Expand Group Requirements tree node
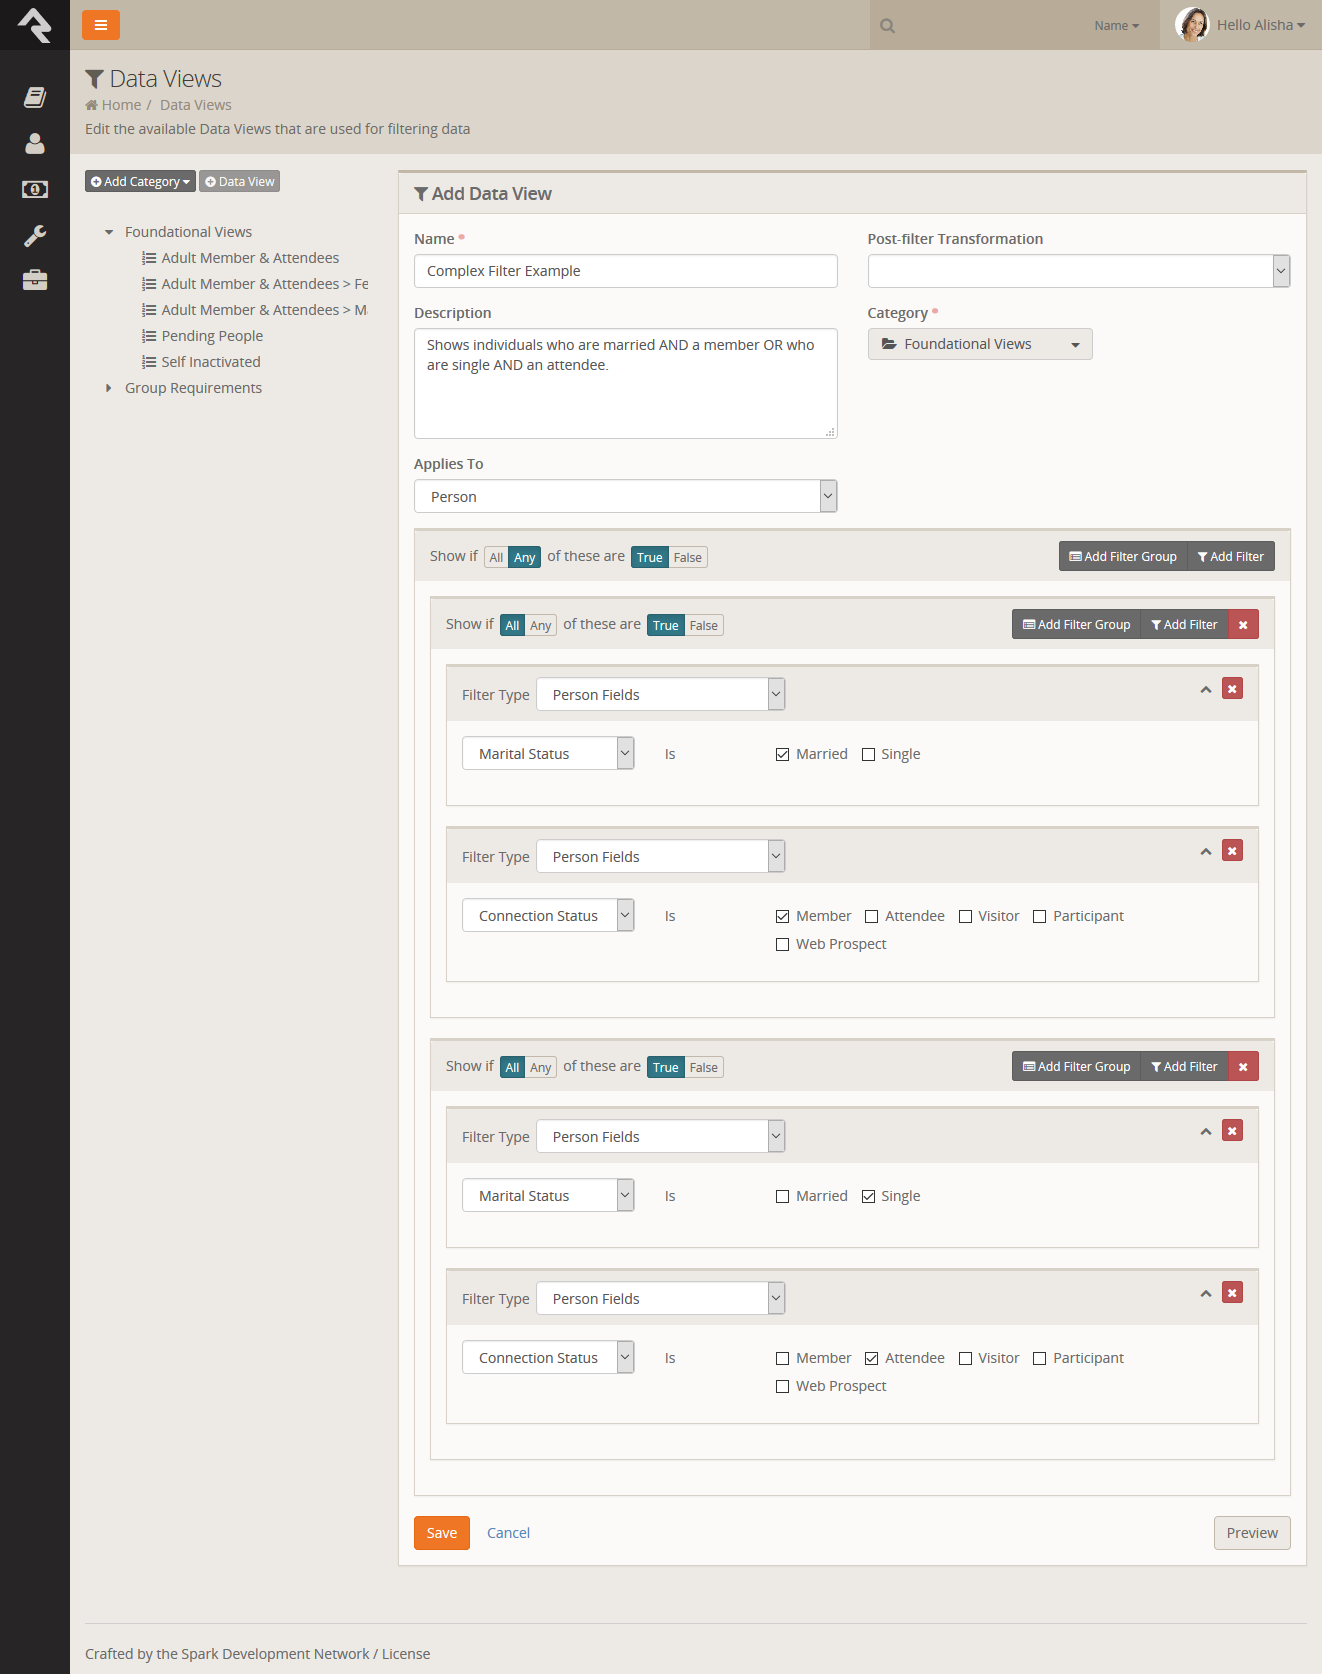 click(109, 388)
